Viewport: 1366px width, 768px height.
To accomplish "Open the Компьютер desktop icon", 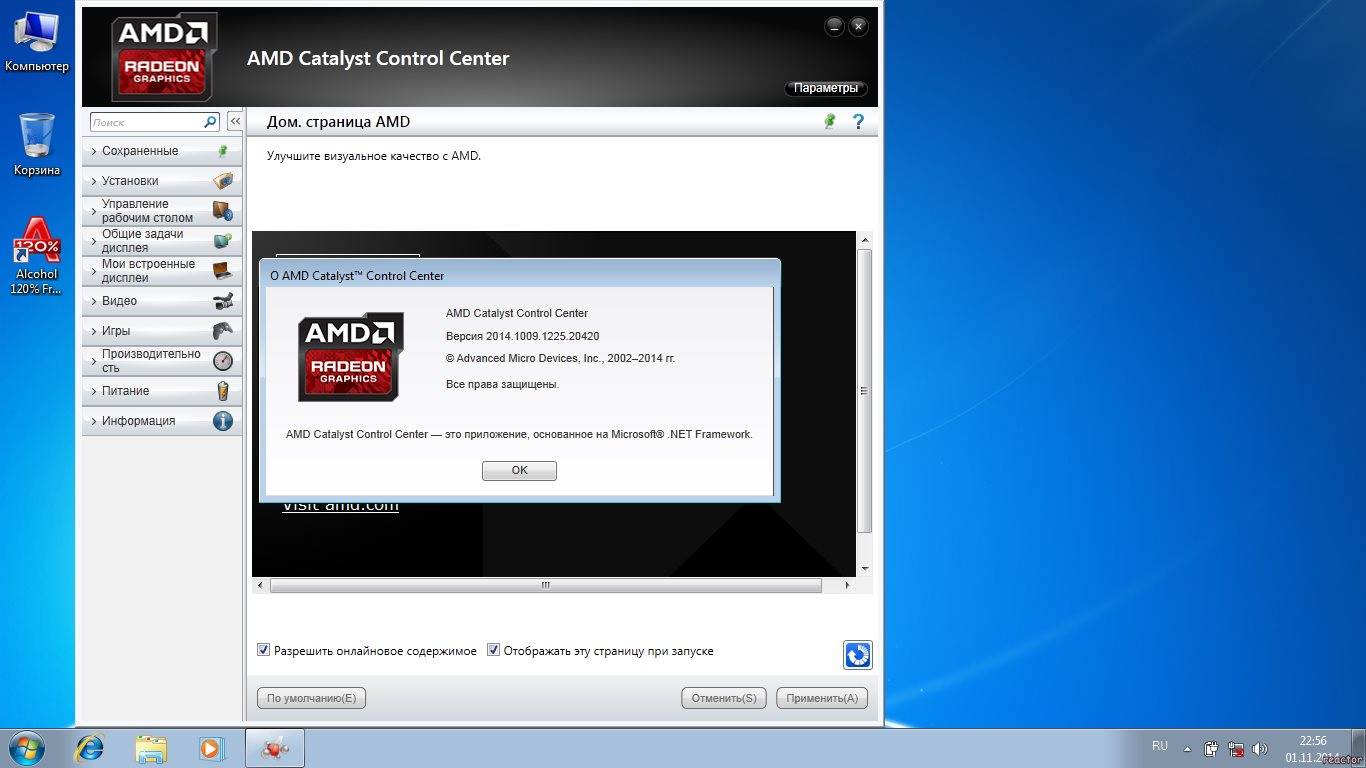I will (x=37, y=42).
